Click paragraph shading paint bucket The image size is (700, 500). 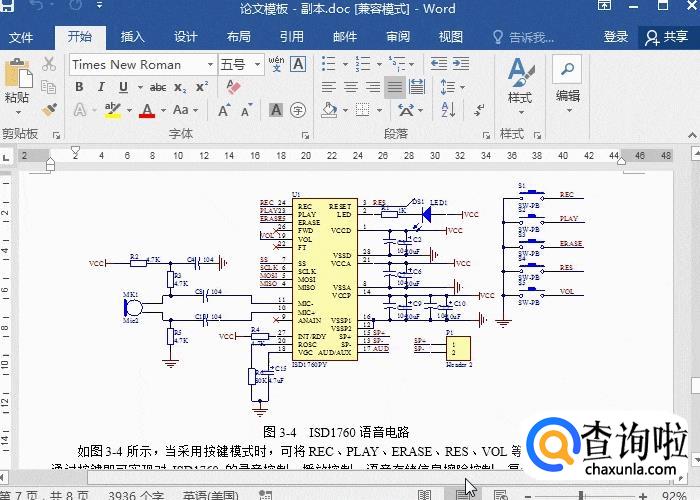(329, 110)
